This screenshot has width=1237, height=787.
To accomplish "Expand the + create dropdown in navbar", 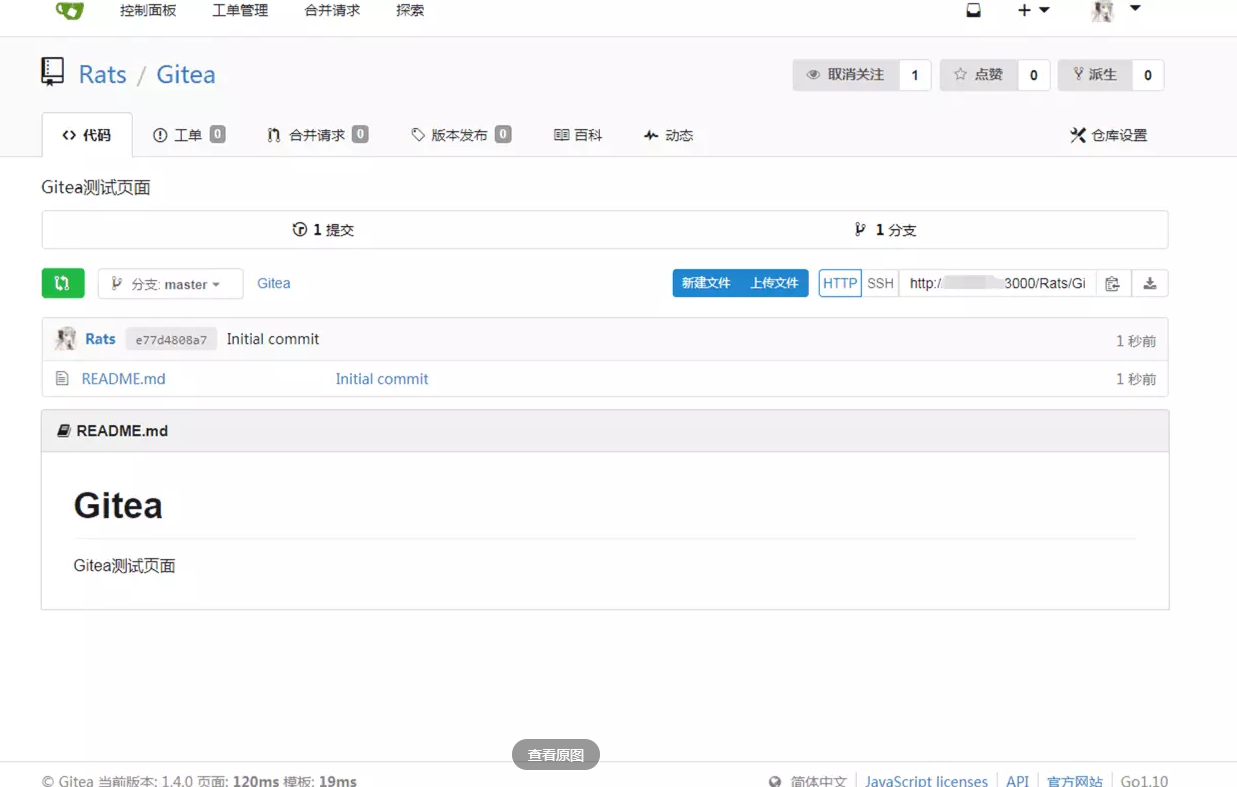I will tap(1031, 12).
